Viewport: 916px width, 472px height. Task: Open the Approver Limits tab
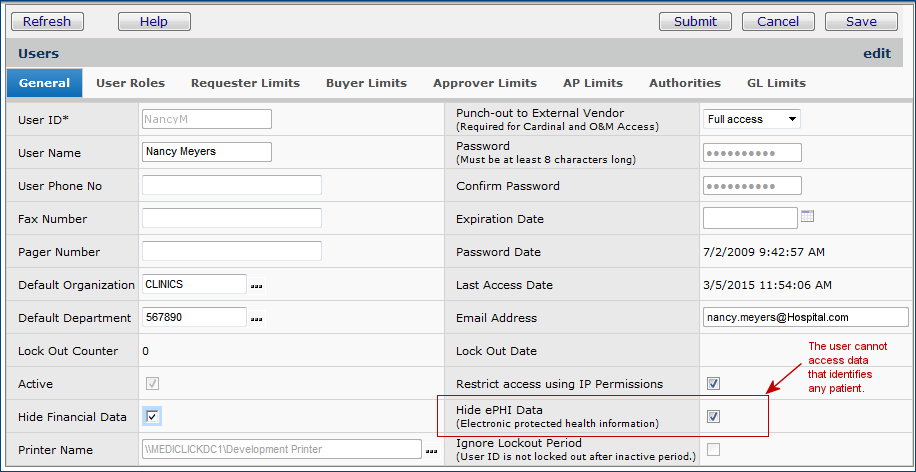click(x=485, y=83)
